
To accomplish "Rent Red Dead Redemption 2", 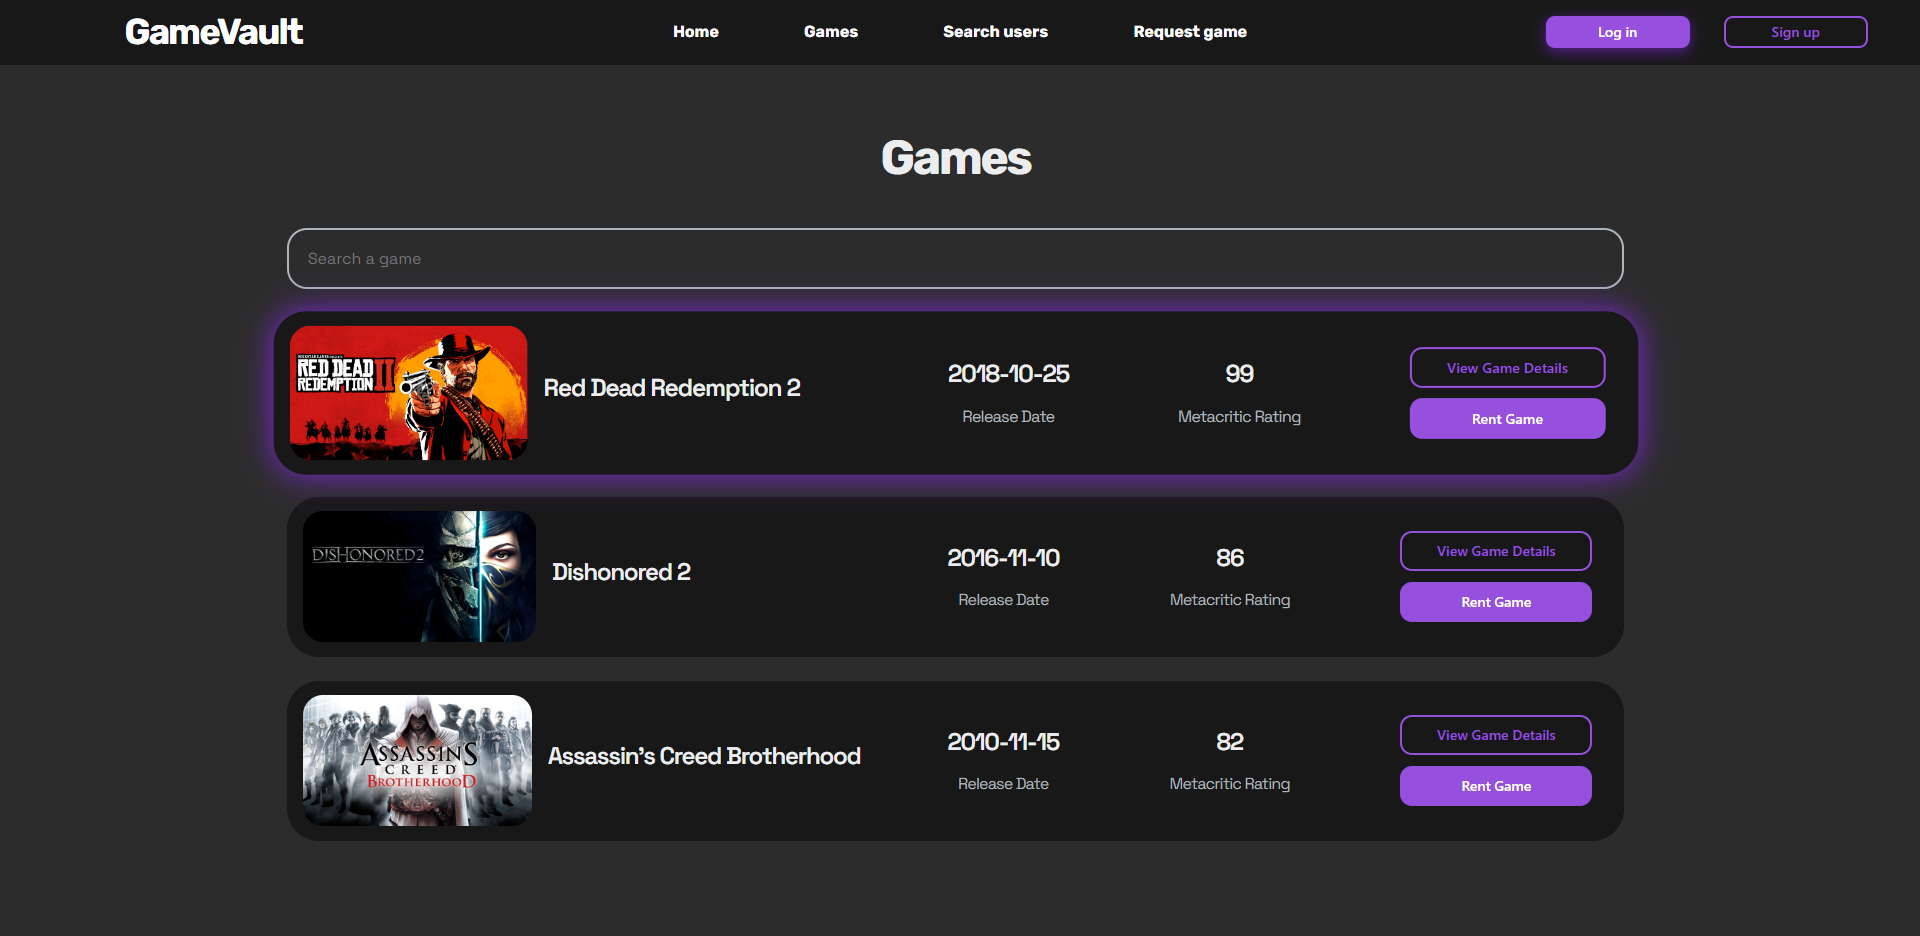I will (x=1508, y=419).
